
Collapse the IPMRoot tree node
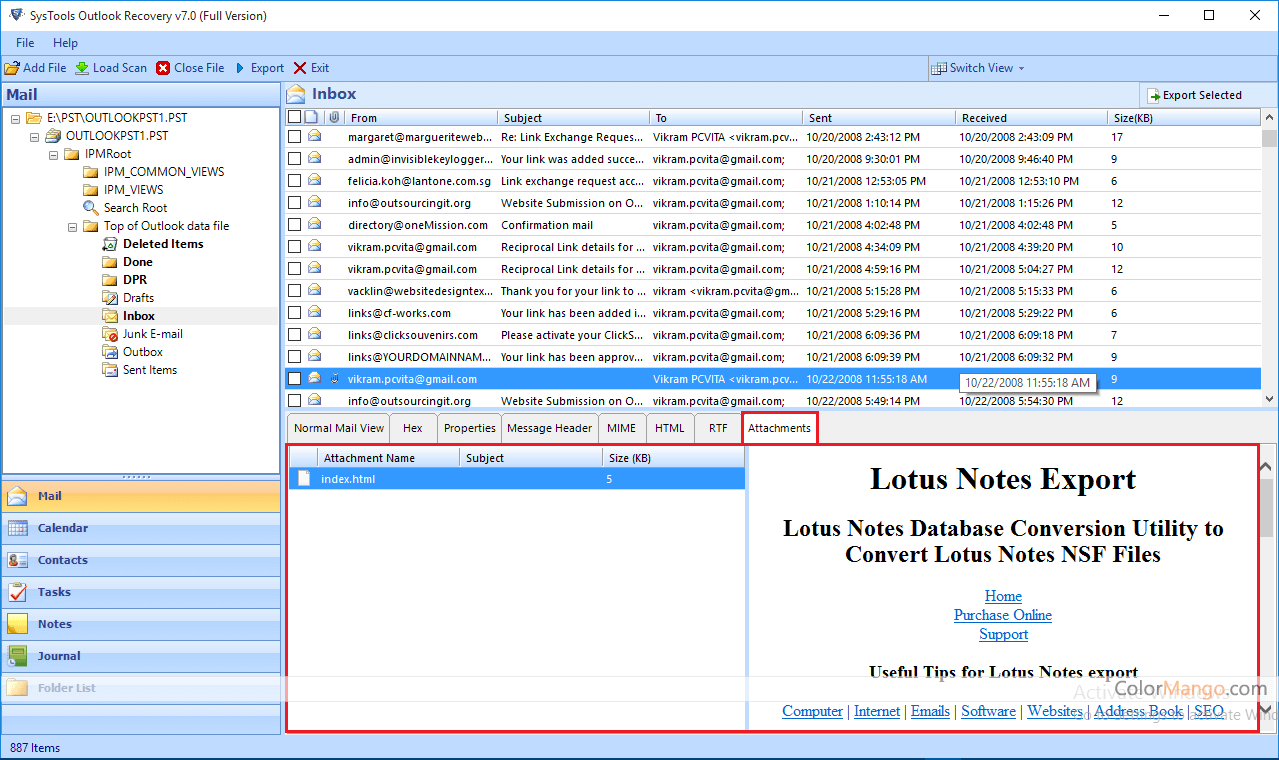click(54, 154)
